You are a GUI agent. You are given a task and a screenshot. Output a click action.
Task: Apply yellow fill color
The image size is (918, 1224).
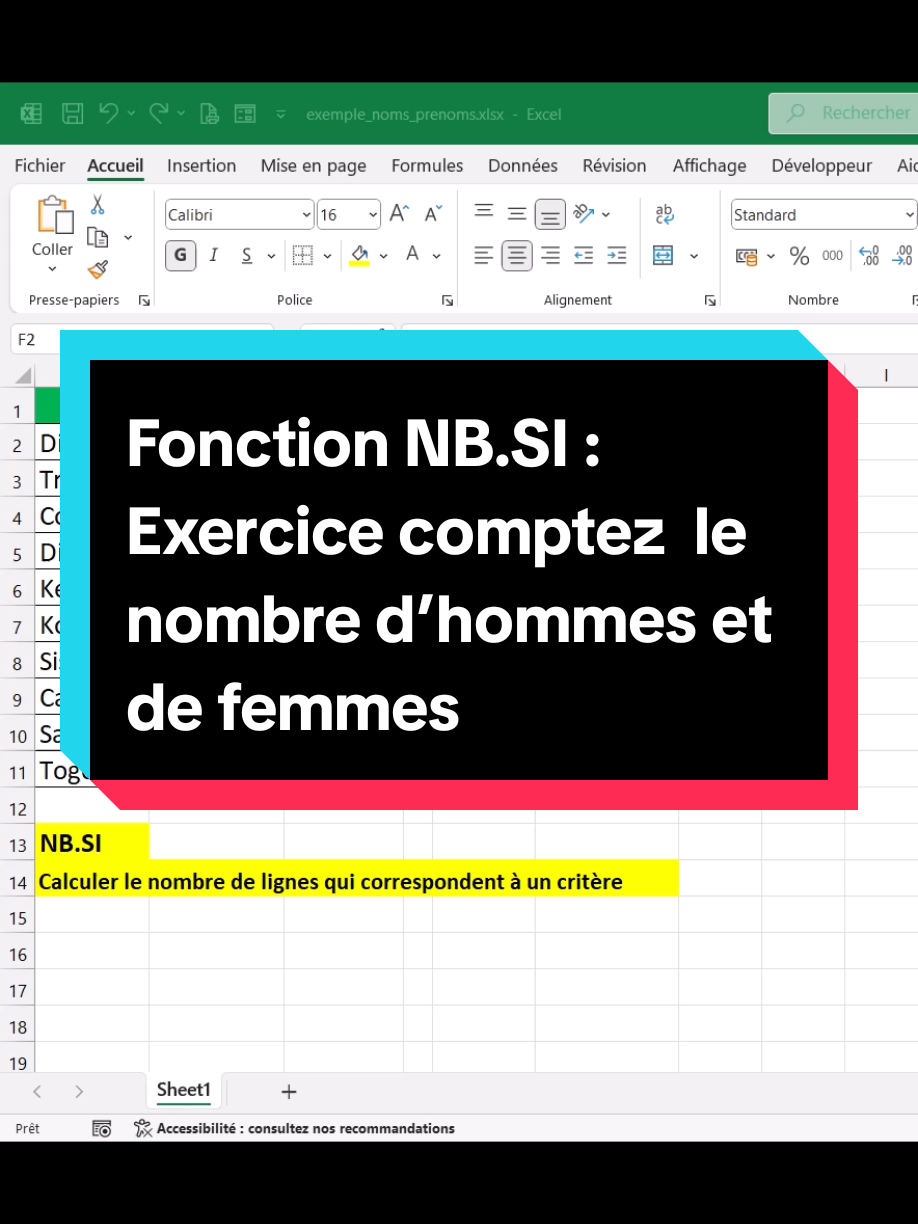pos(360,256)
